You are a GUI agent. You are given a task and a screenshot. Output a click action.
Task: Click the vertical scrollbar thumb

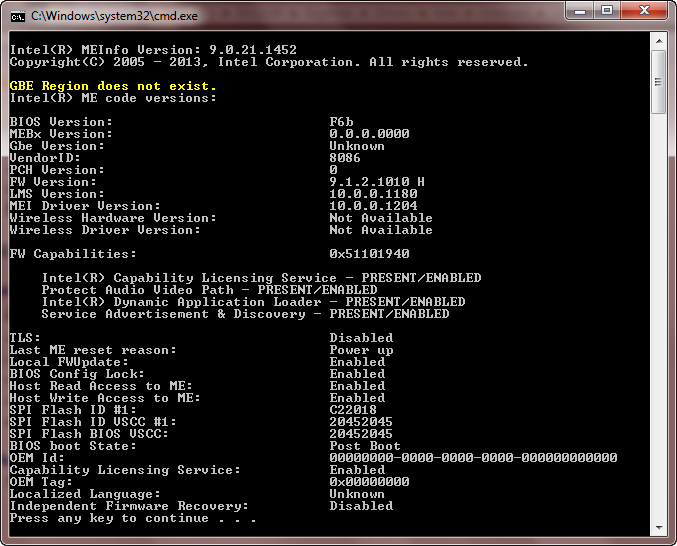click(658, 83)
